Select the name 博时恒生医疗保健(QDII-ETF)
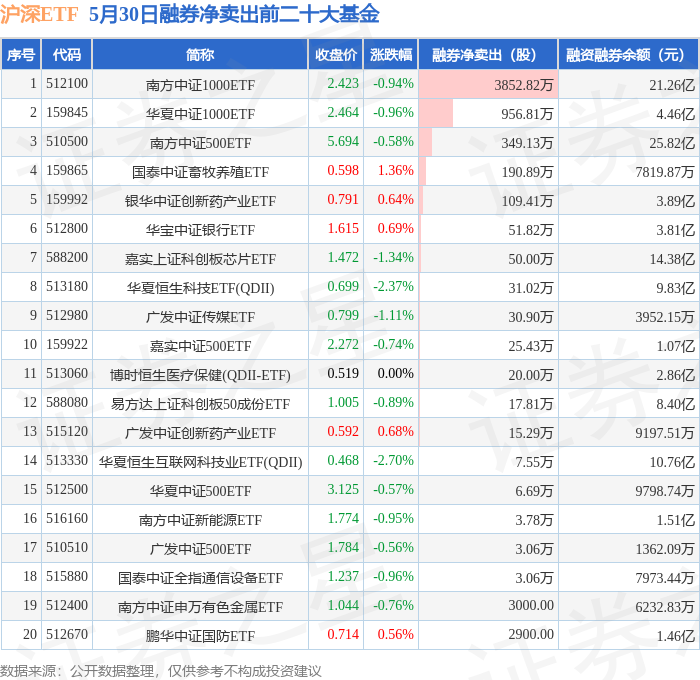This screenshot has width=700, height=680. tap(200, 375)
